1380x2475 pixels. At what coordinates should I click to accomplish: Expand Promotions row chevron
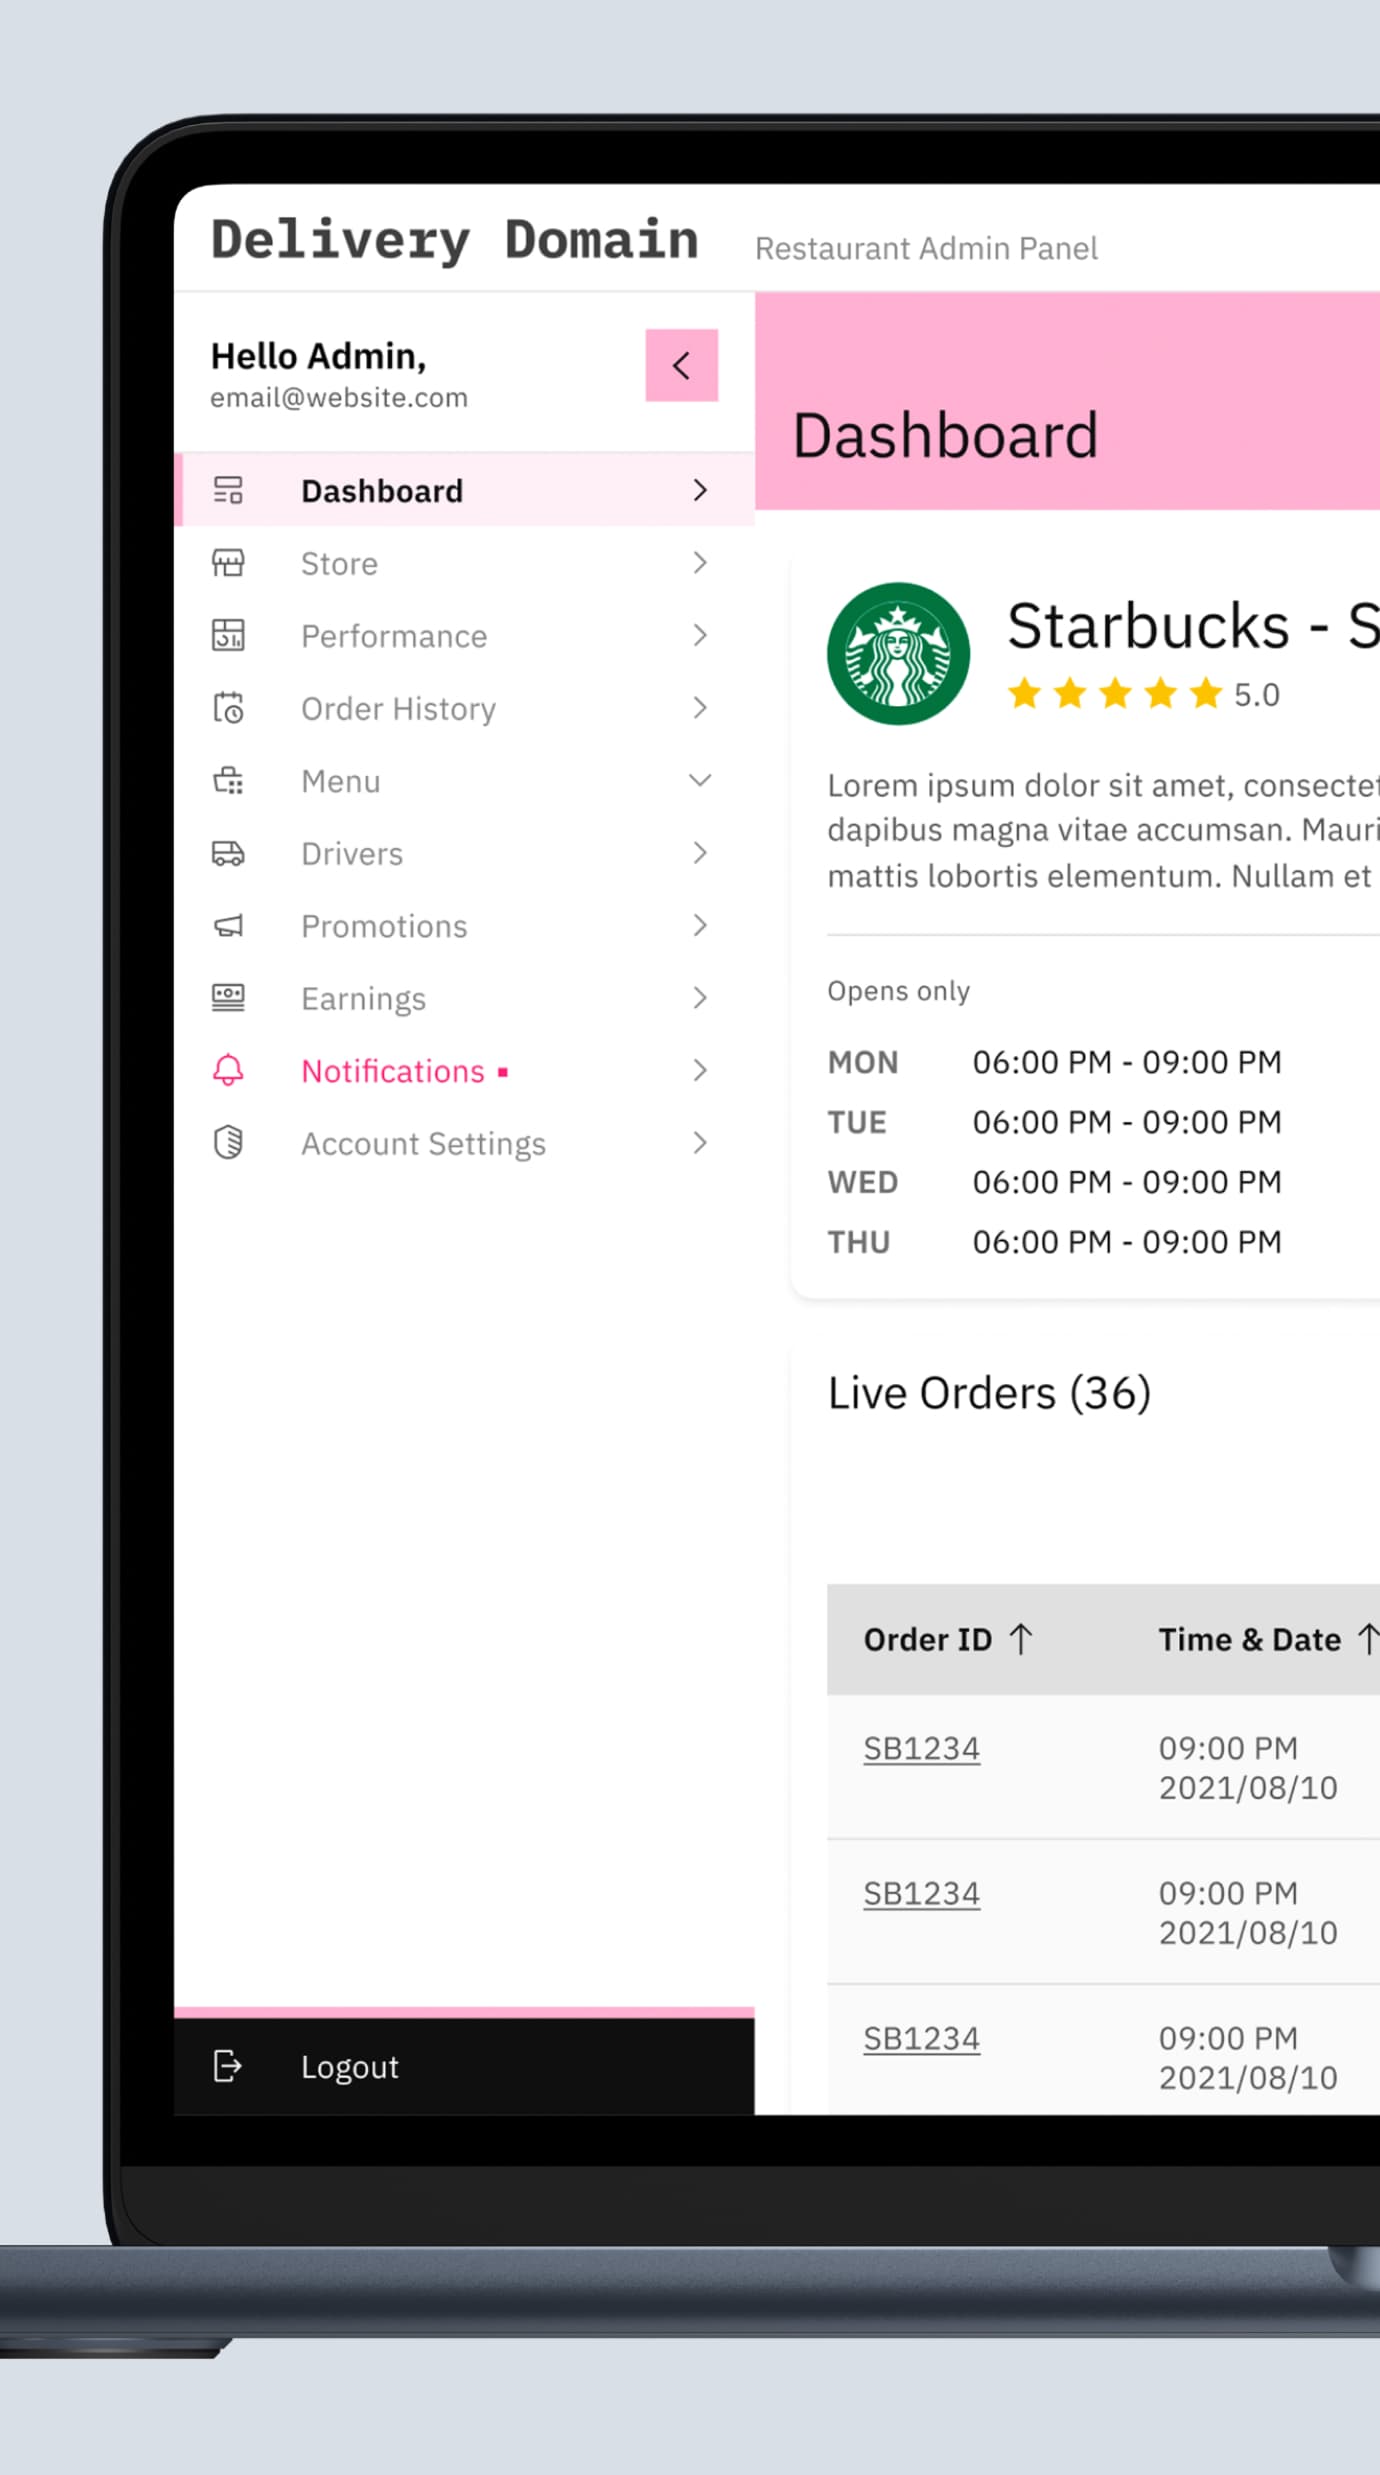(700, 926)
